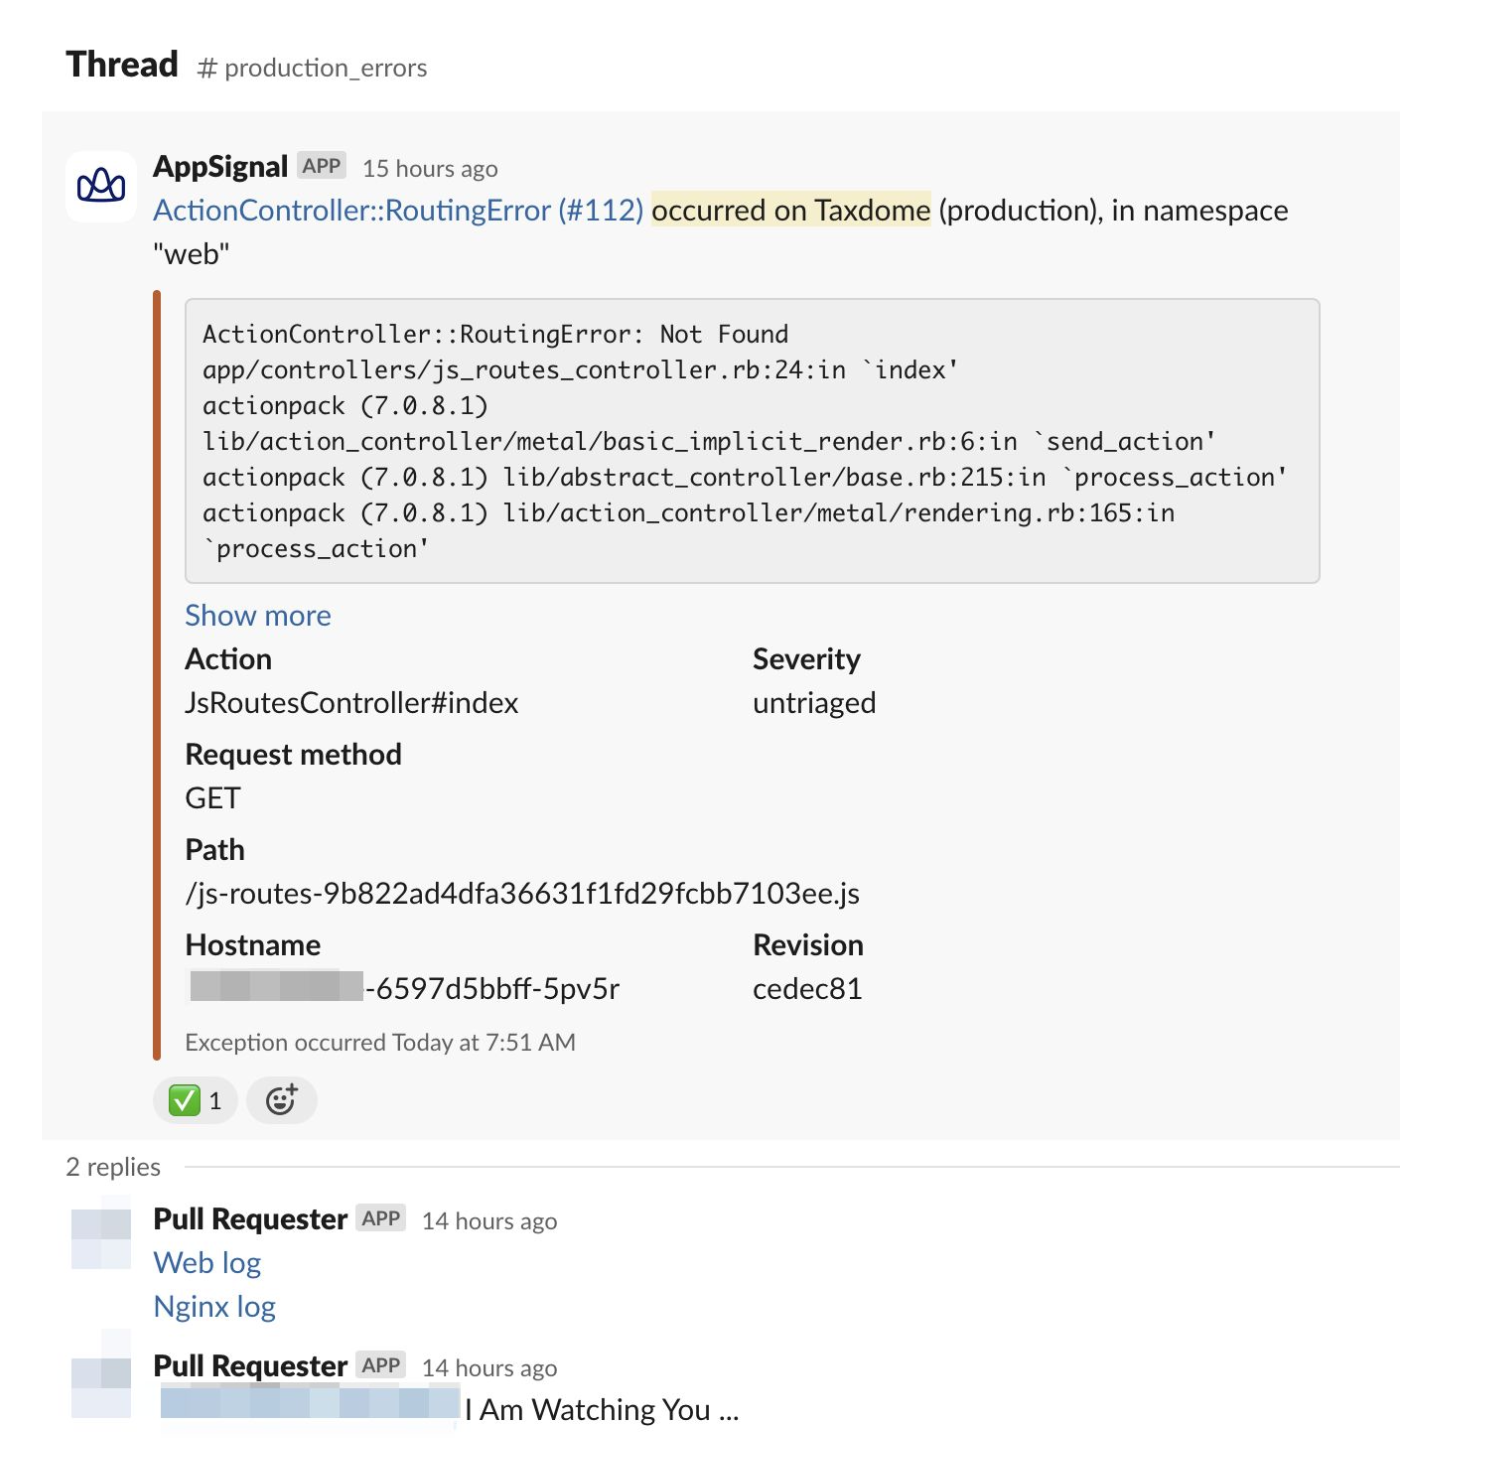Click the stack trace code block
1486x1462 pixels.
click(x=752, y=441)
